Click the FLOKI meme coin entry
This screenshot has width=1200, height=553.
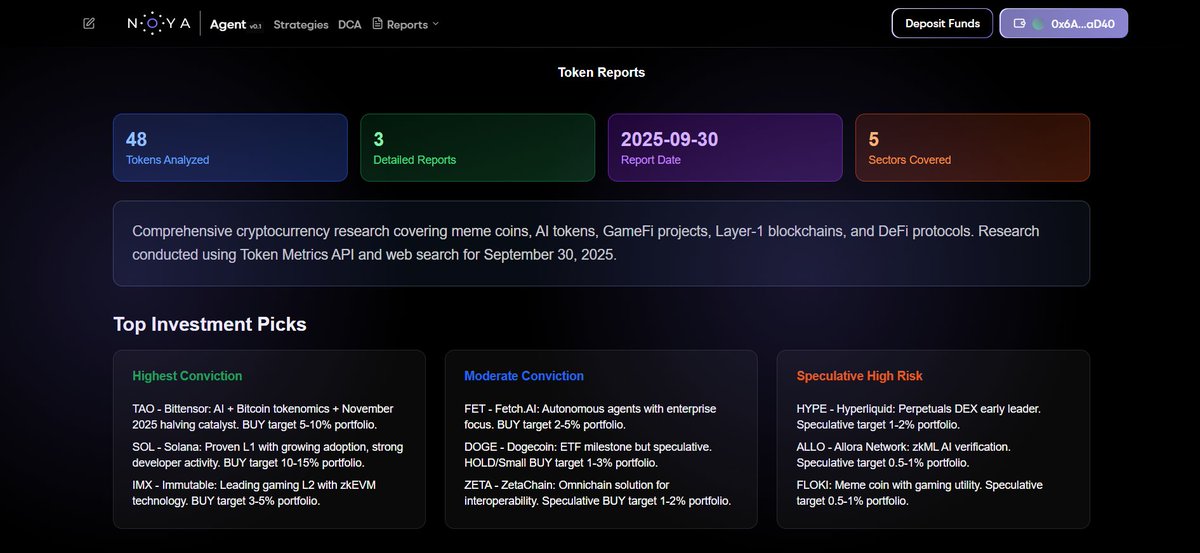coord(919,493)
